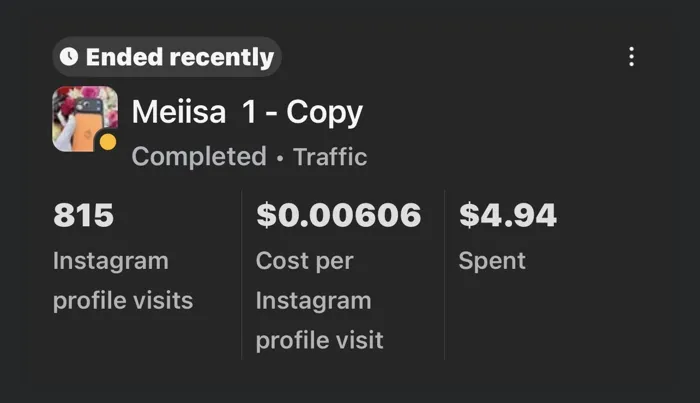The width and height of the screenshot is (700, 403).
Task: Click the separator dot between Completed and Traffic
Action: pyautogui.click(x=280, y=158)
